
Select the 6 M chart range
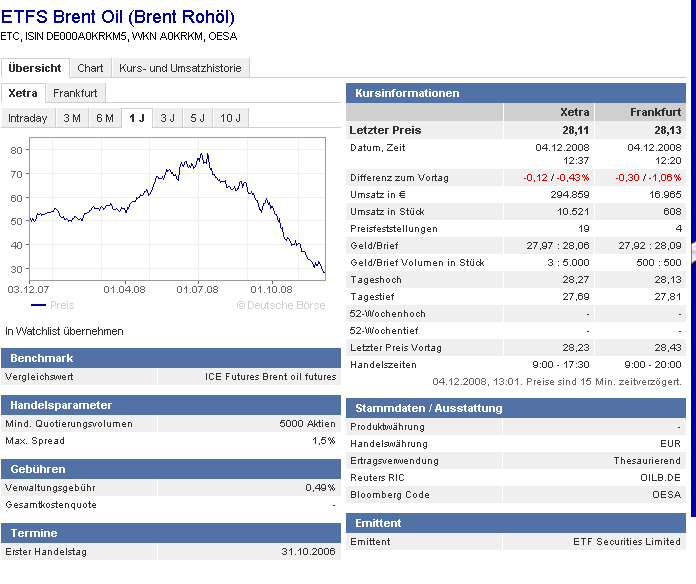tap(105, 118)
